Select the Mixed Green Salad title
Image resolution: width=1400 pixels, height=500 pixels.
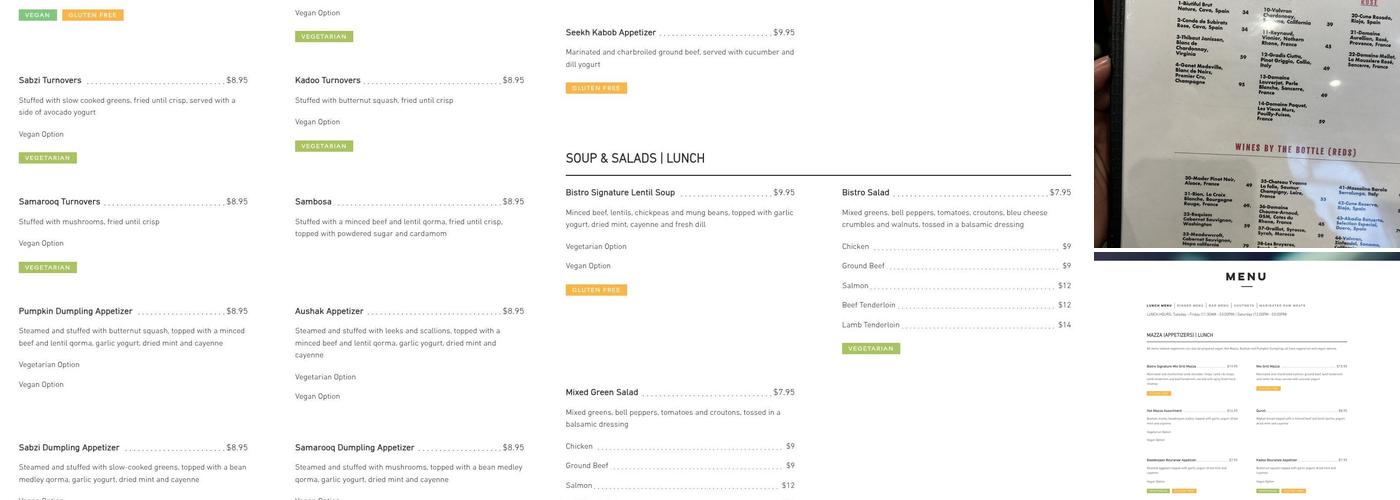pyautogui.click(x=602, y=393)
